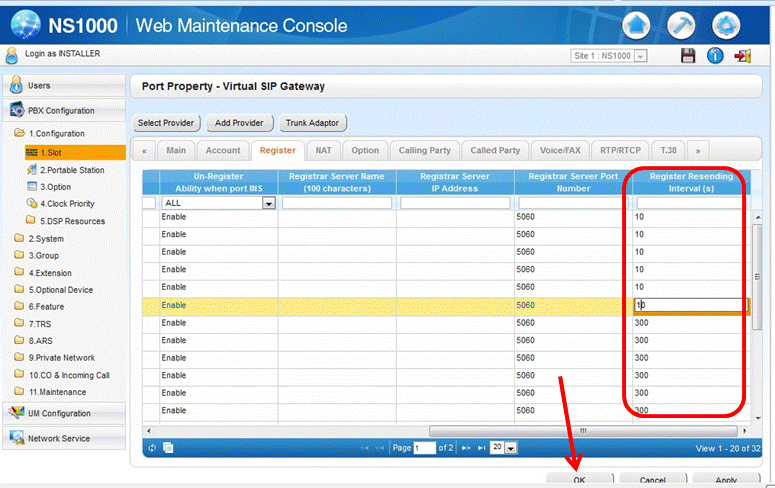Click the Add Provider button
The height and width of the screenshot is (488, 775).
240,123
